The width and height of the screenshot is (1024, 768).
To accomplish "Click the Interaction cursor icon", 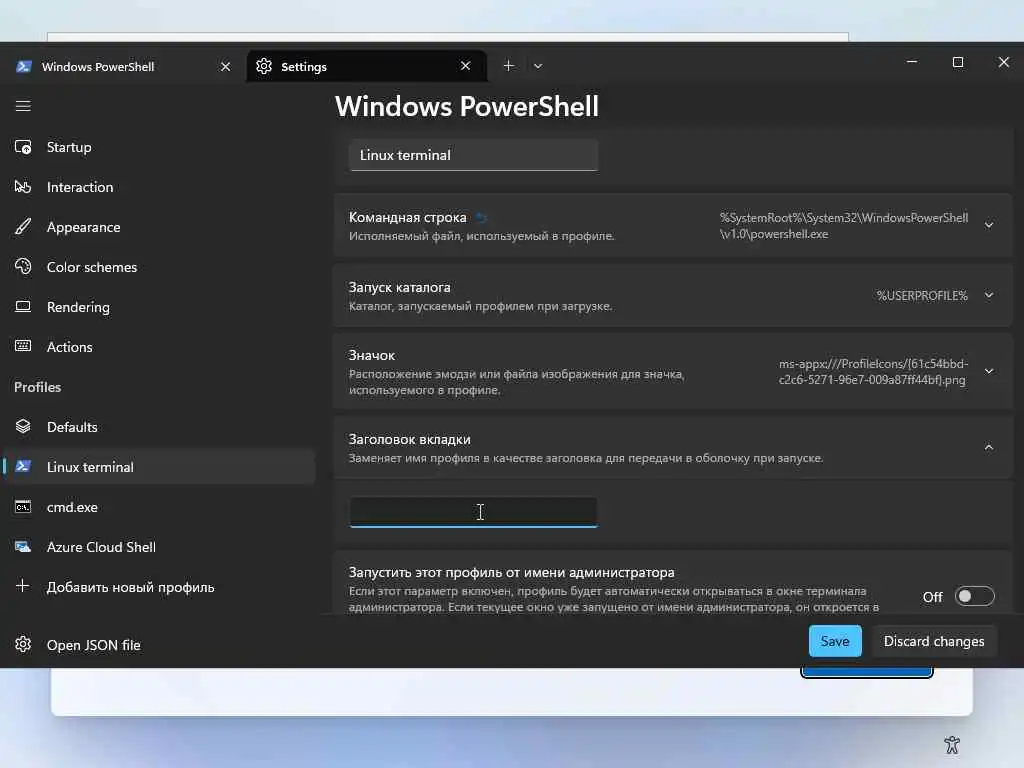I will [23, 187].
